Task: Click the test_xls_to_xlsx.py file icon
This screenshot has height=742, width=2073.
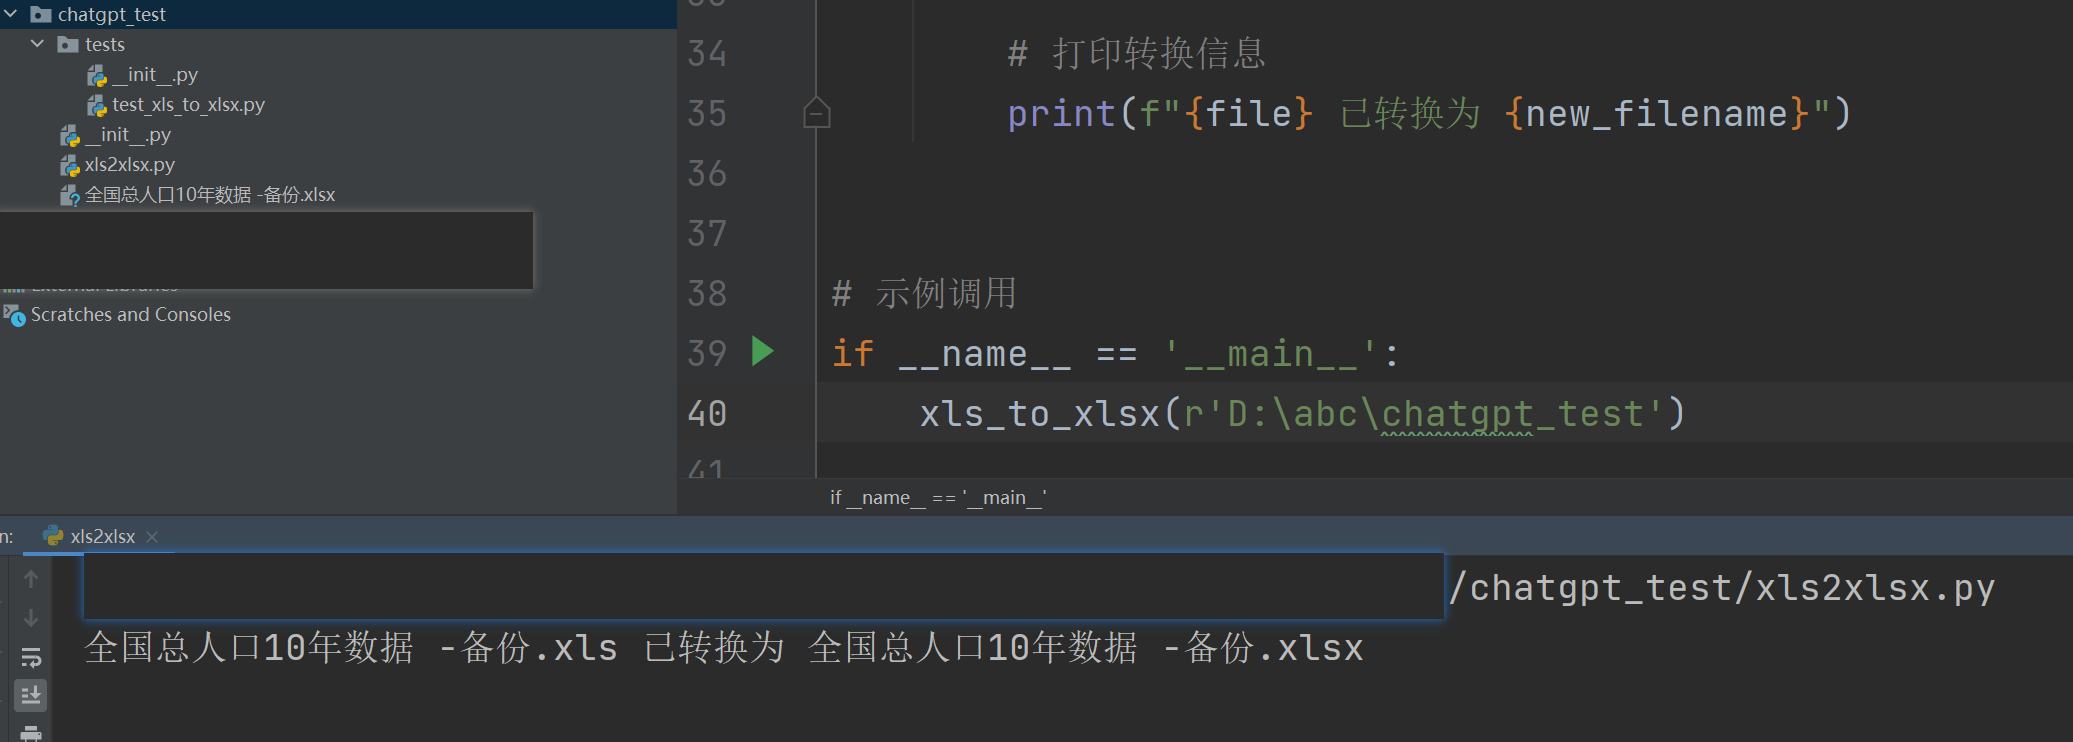Action: (97, 105)
